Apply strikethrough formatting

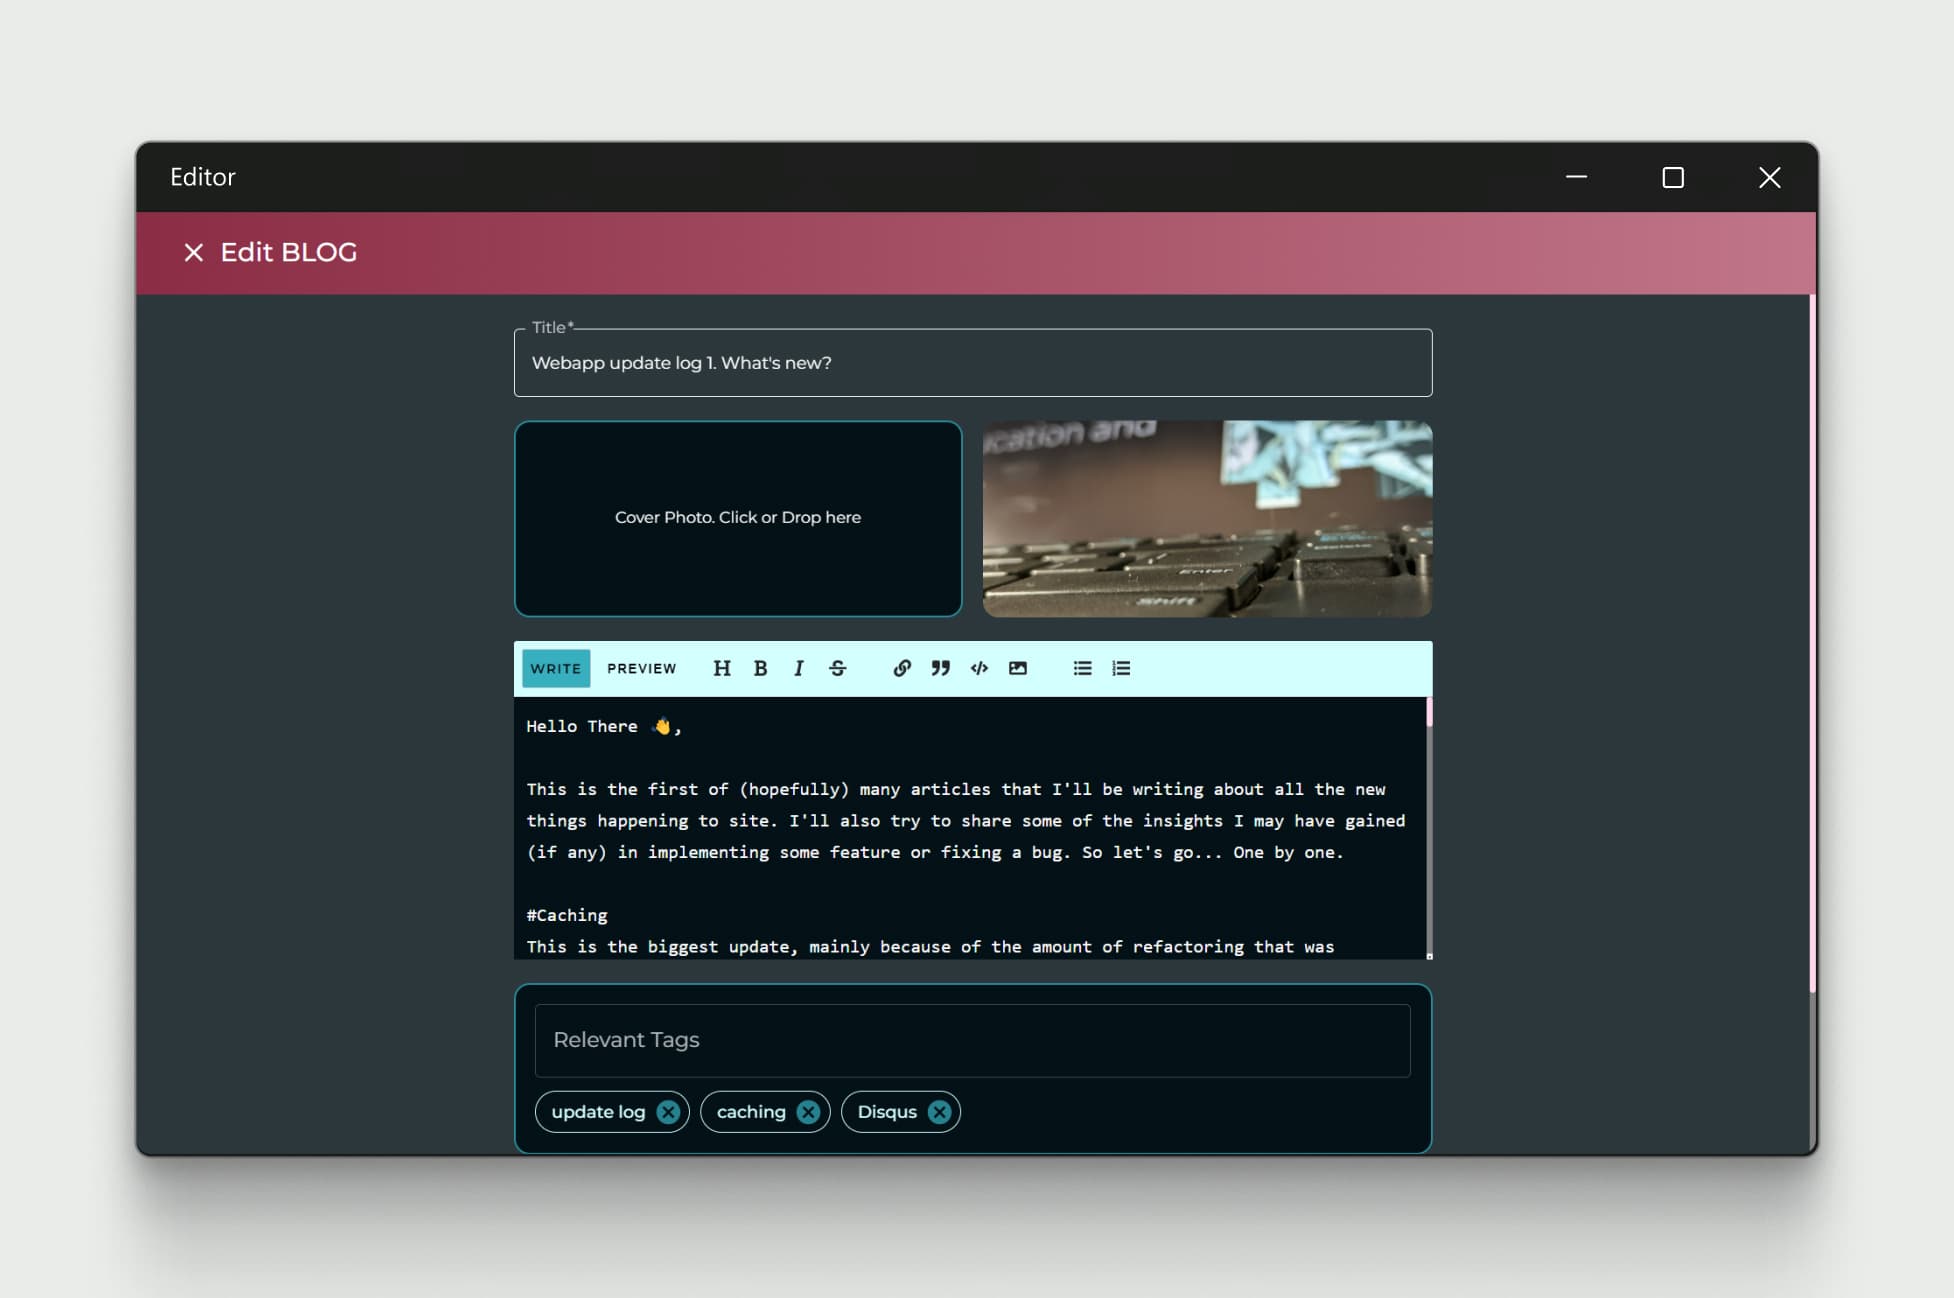tap(838, 668)
